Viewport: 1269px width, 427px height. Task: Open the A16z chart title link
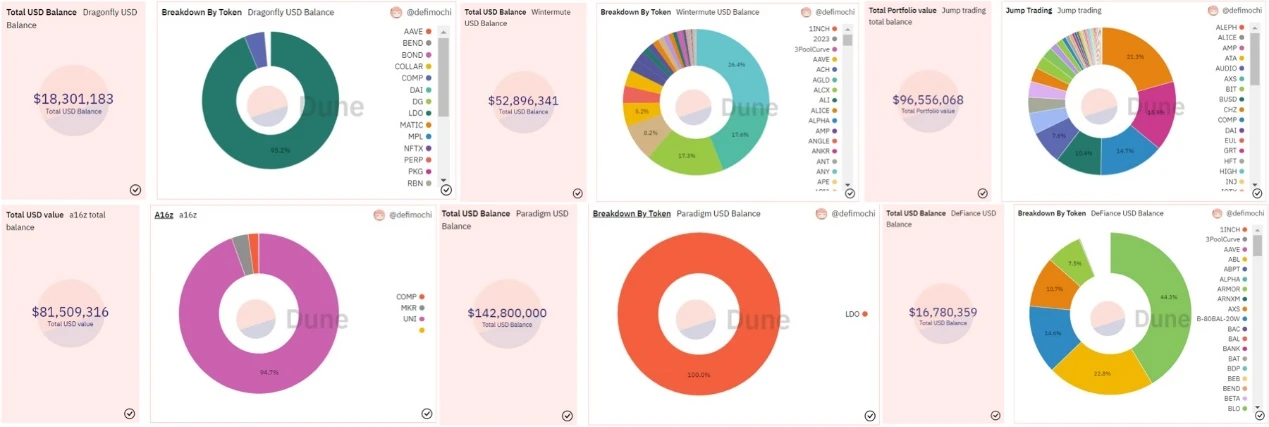pyautogui.click(x=163, y=215)
